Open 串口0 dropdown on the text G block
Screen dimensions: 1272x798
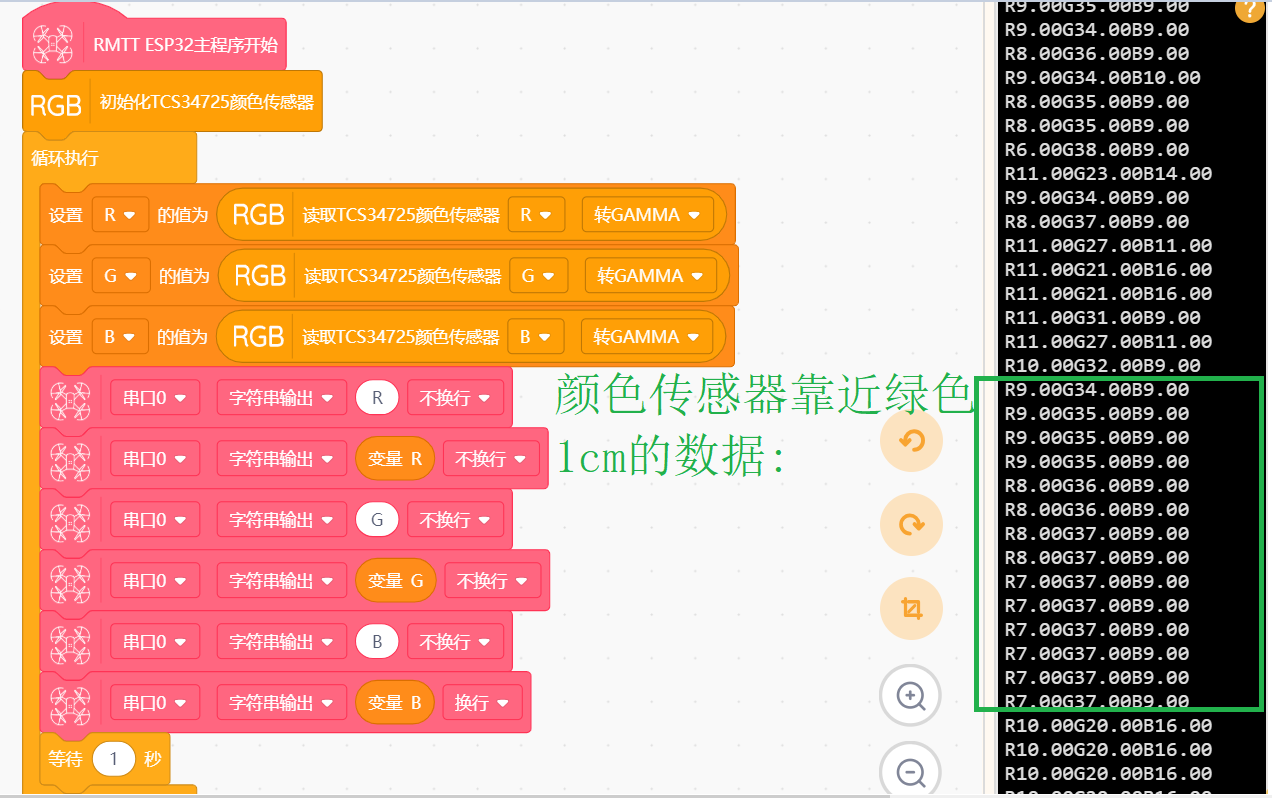click(154, 520)
